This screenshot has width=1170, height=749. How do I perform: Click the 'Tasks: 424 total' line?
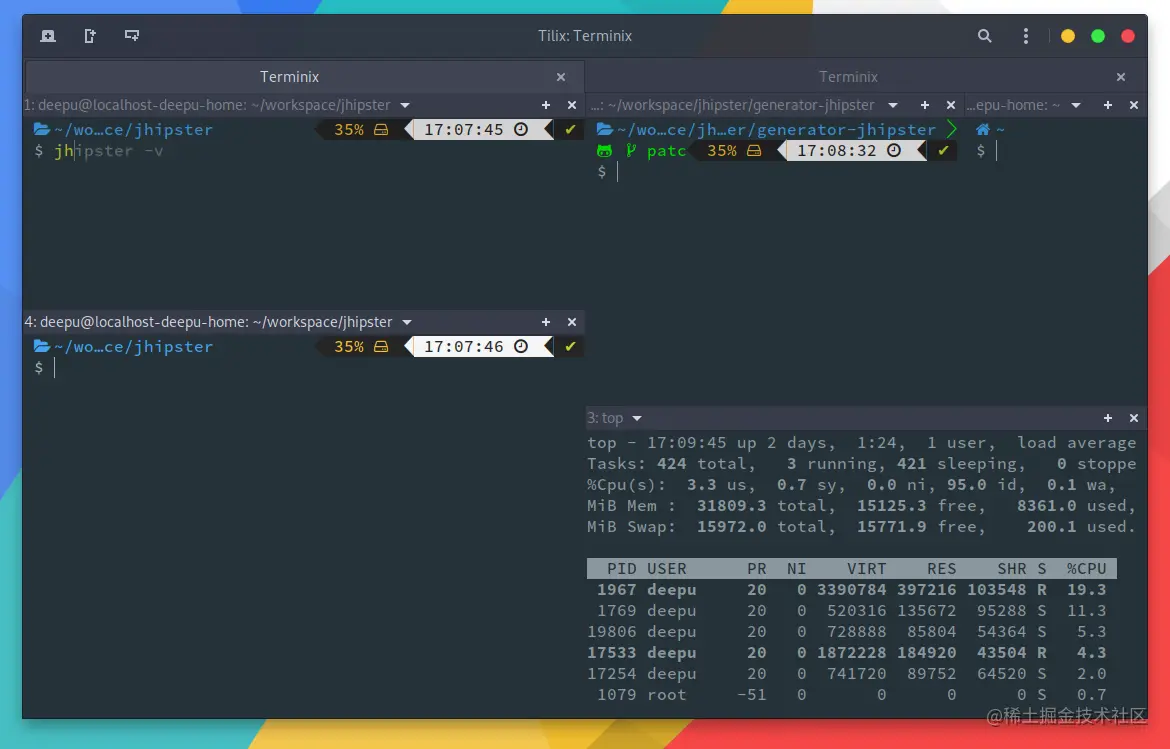click(862, 464)
